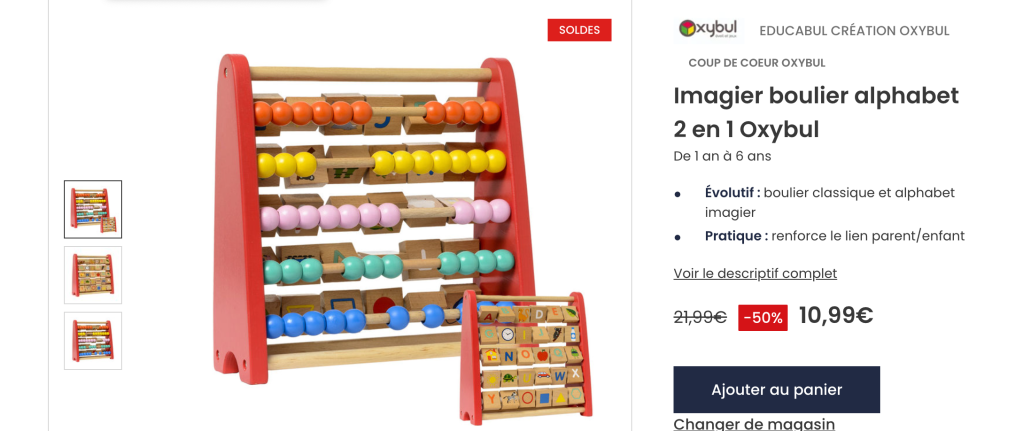
Task: Click the Imagier boulier alphabet product title
Action: coord(816,112)
